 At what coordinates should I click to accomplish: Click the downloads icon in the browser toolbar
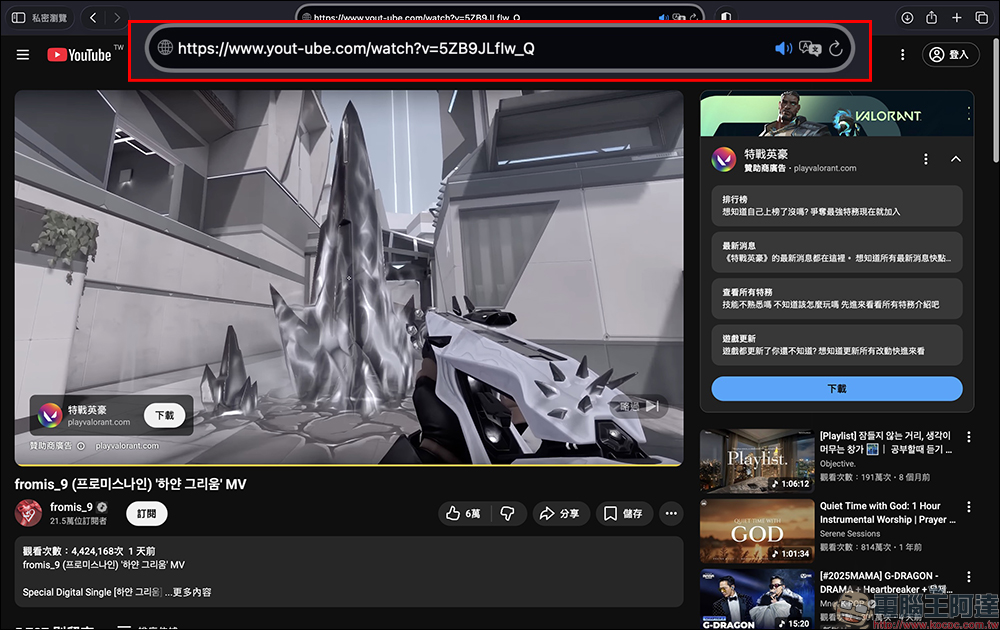(x=906, y=17)
